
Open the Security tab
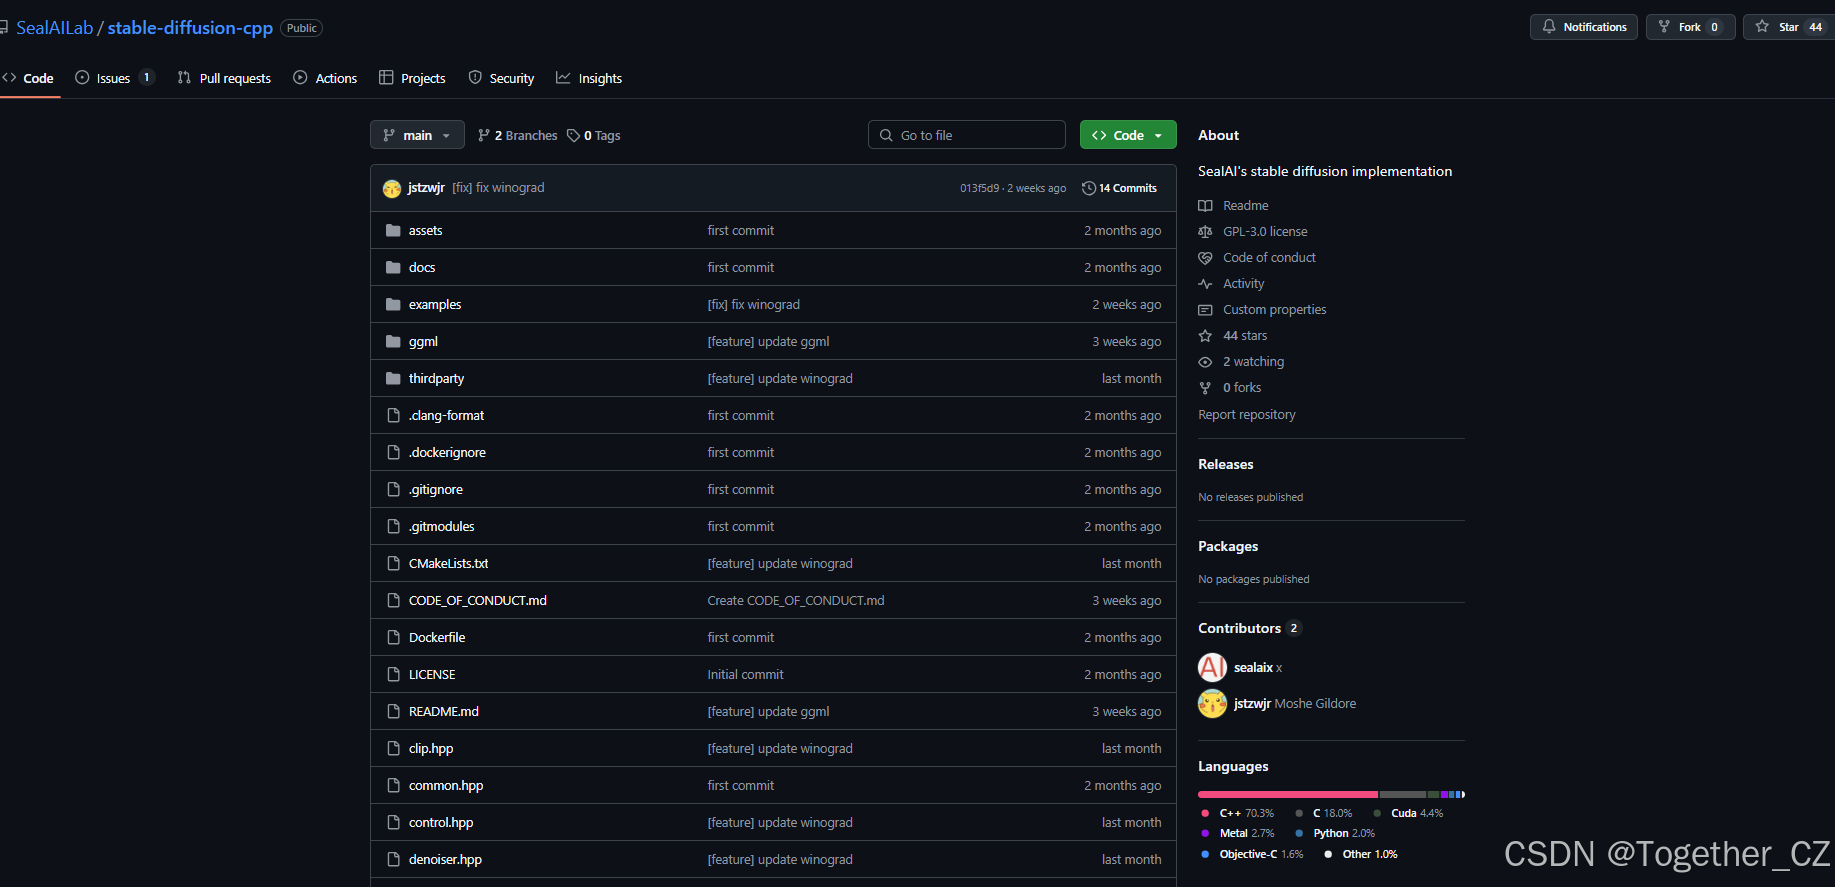[x=501, y=78]
